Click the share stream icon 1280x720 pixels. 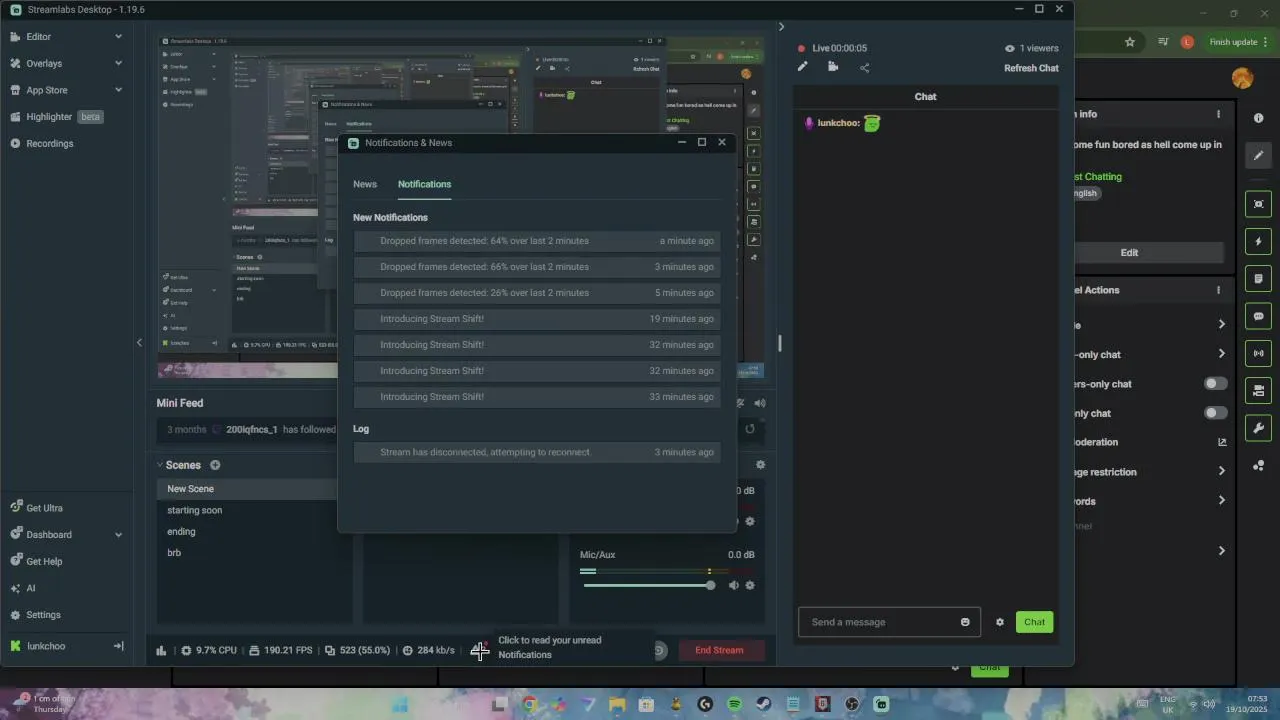tap(865, 67)
